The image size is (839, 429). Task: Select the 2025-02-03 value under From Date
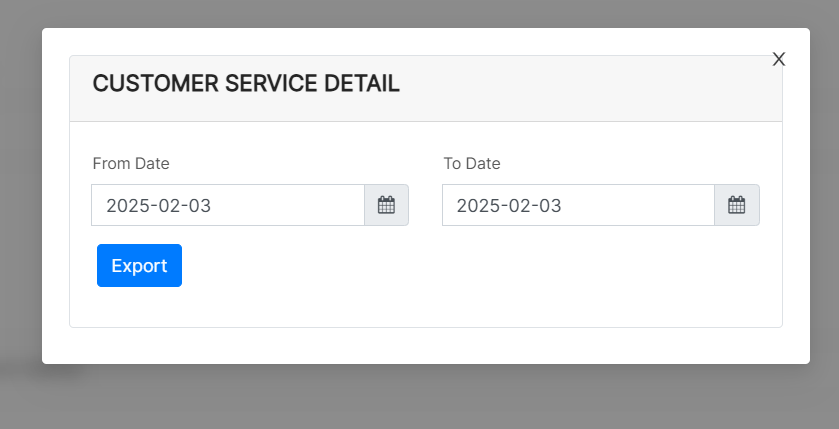pos(159,206)
